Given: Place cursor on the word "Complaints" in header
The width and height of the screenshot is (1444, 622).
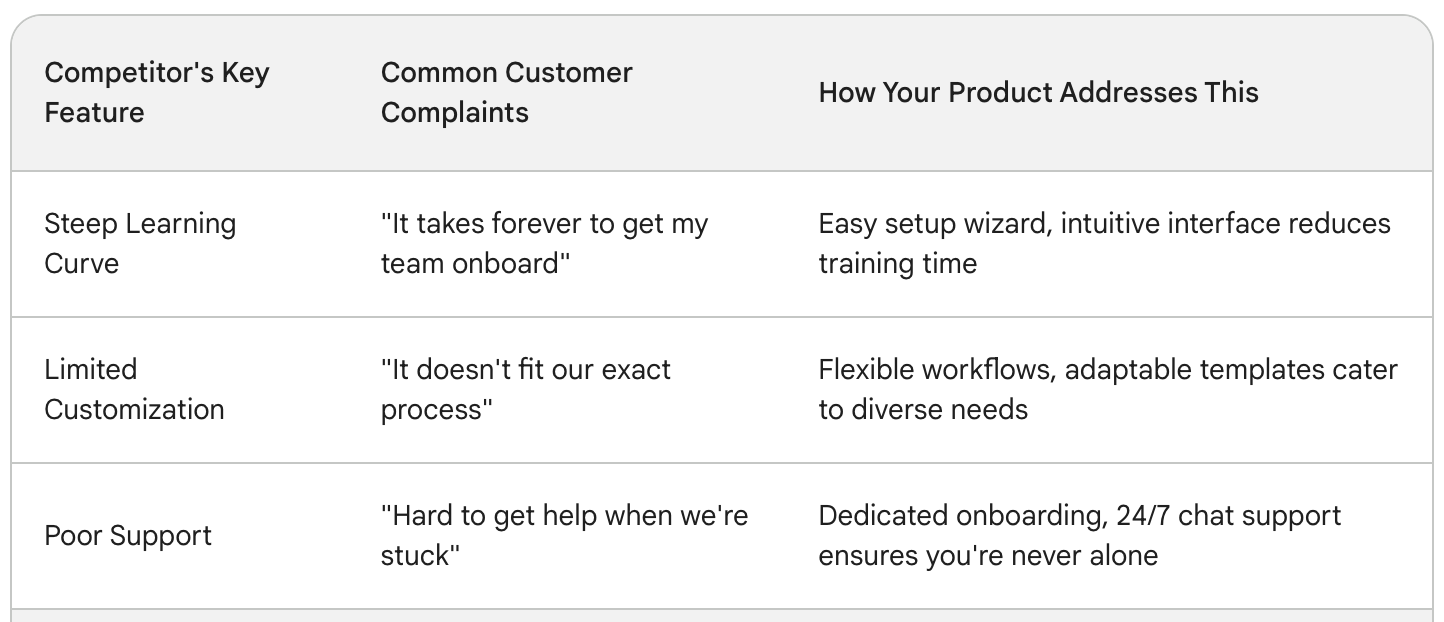Looking at the screenshot, I should pyautogui.click(x=455, y=112).
